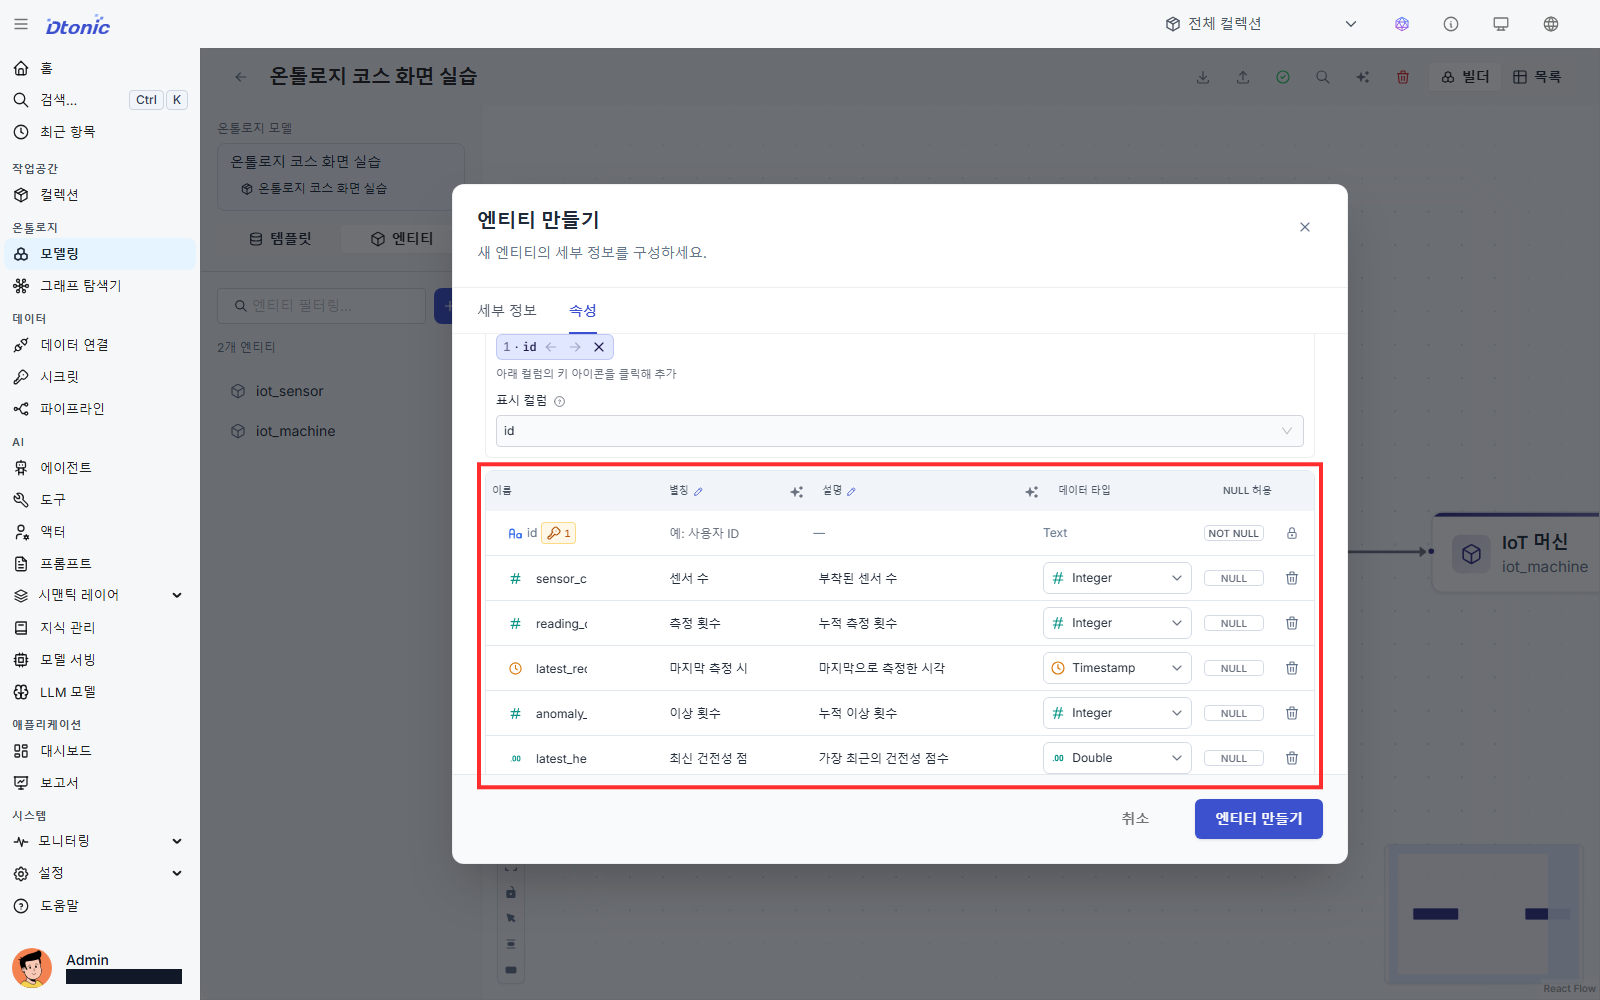Click the create entity button
The width and height of the screenshot is (1600, 1000).
coord(1259,819)
